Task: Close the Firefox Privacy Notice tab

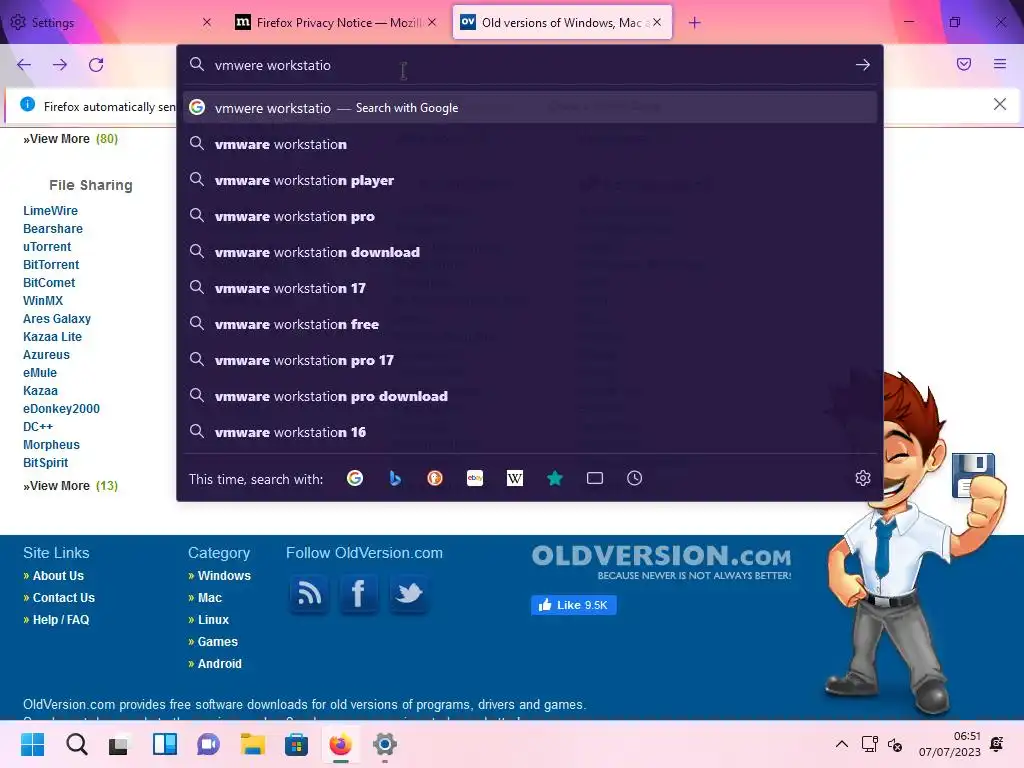Action: 432,22
